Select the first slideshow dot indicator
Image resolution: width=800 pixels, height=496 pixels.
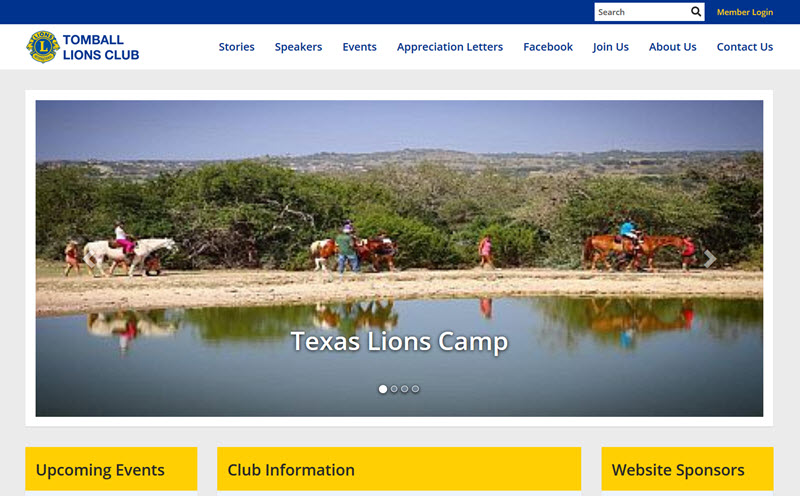[383, 389]
